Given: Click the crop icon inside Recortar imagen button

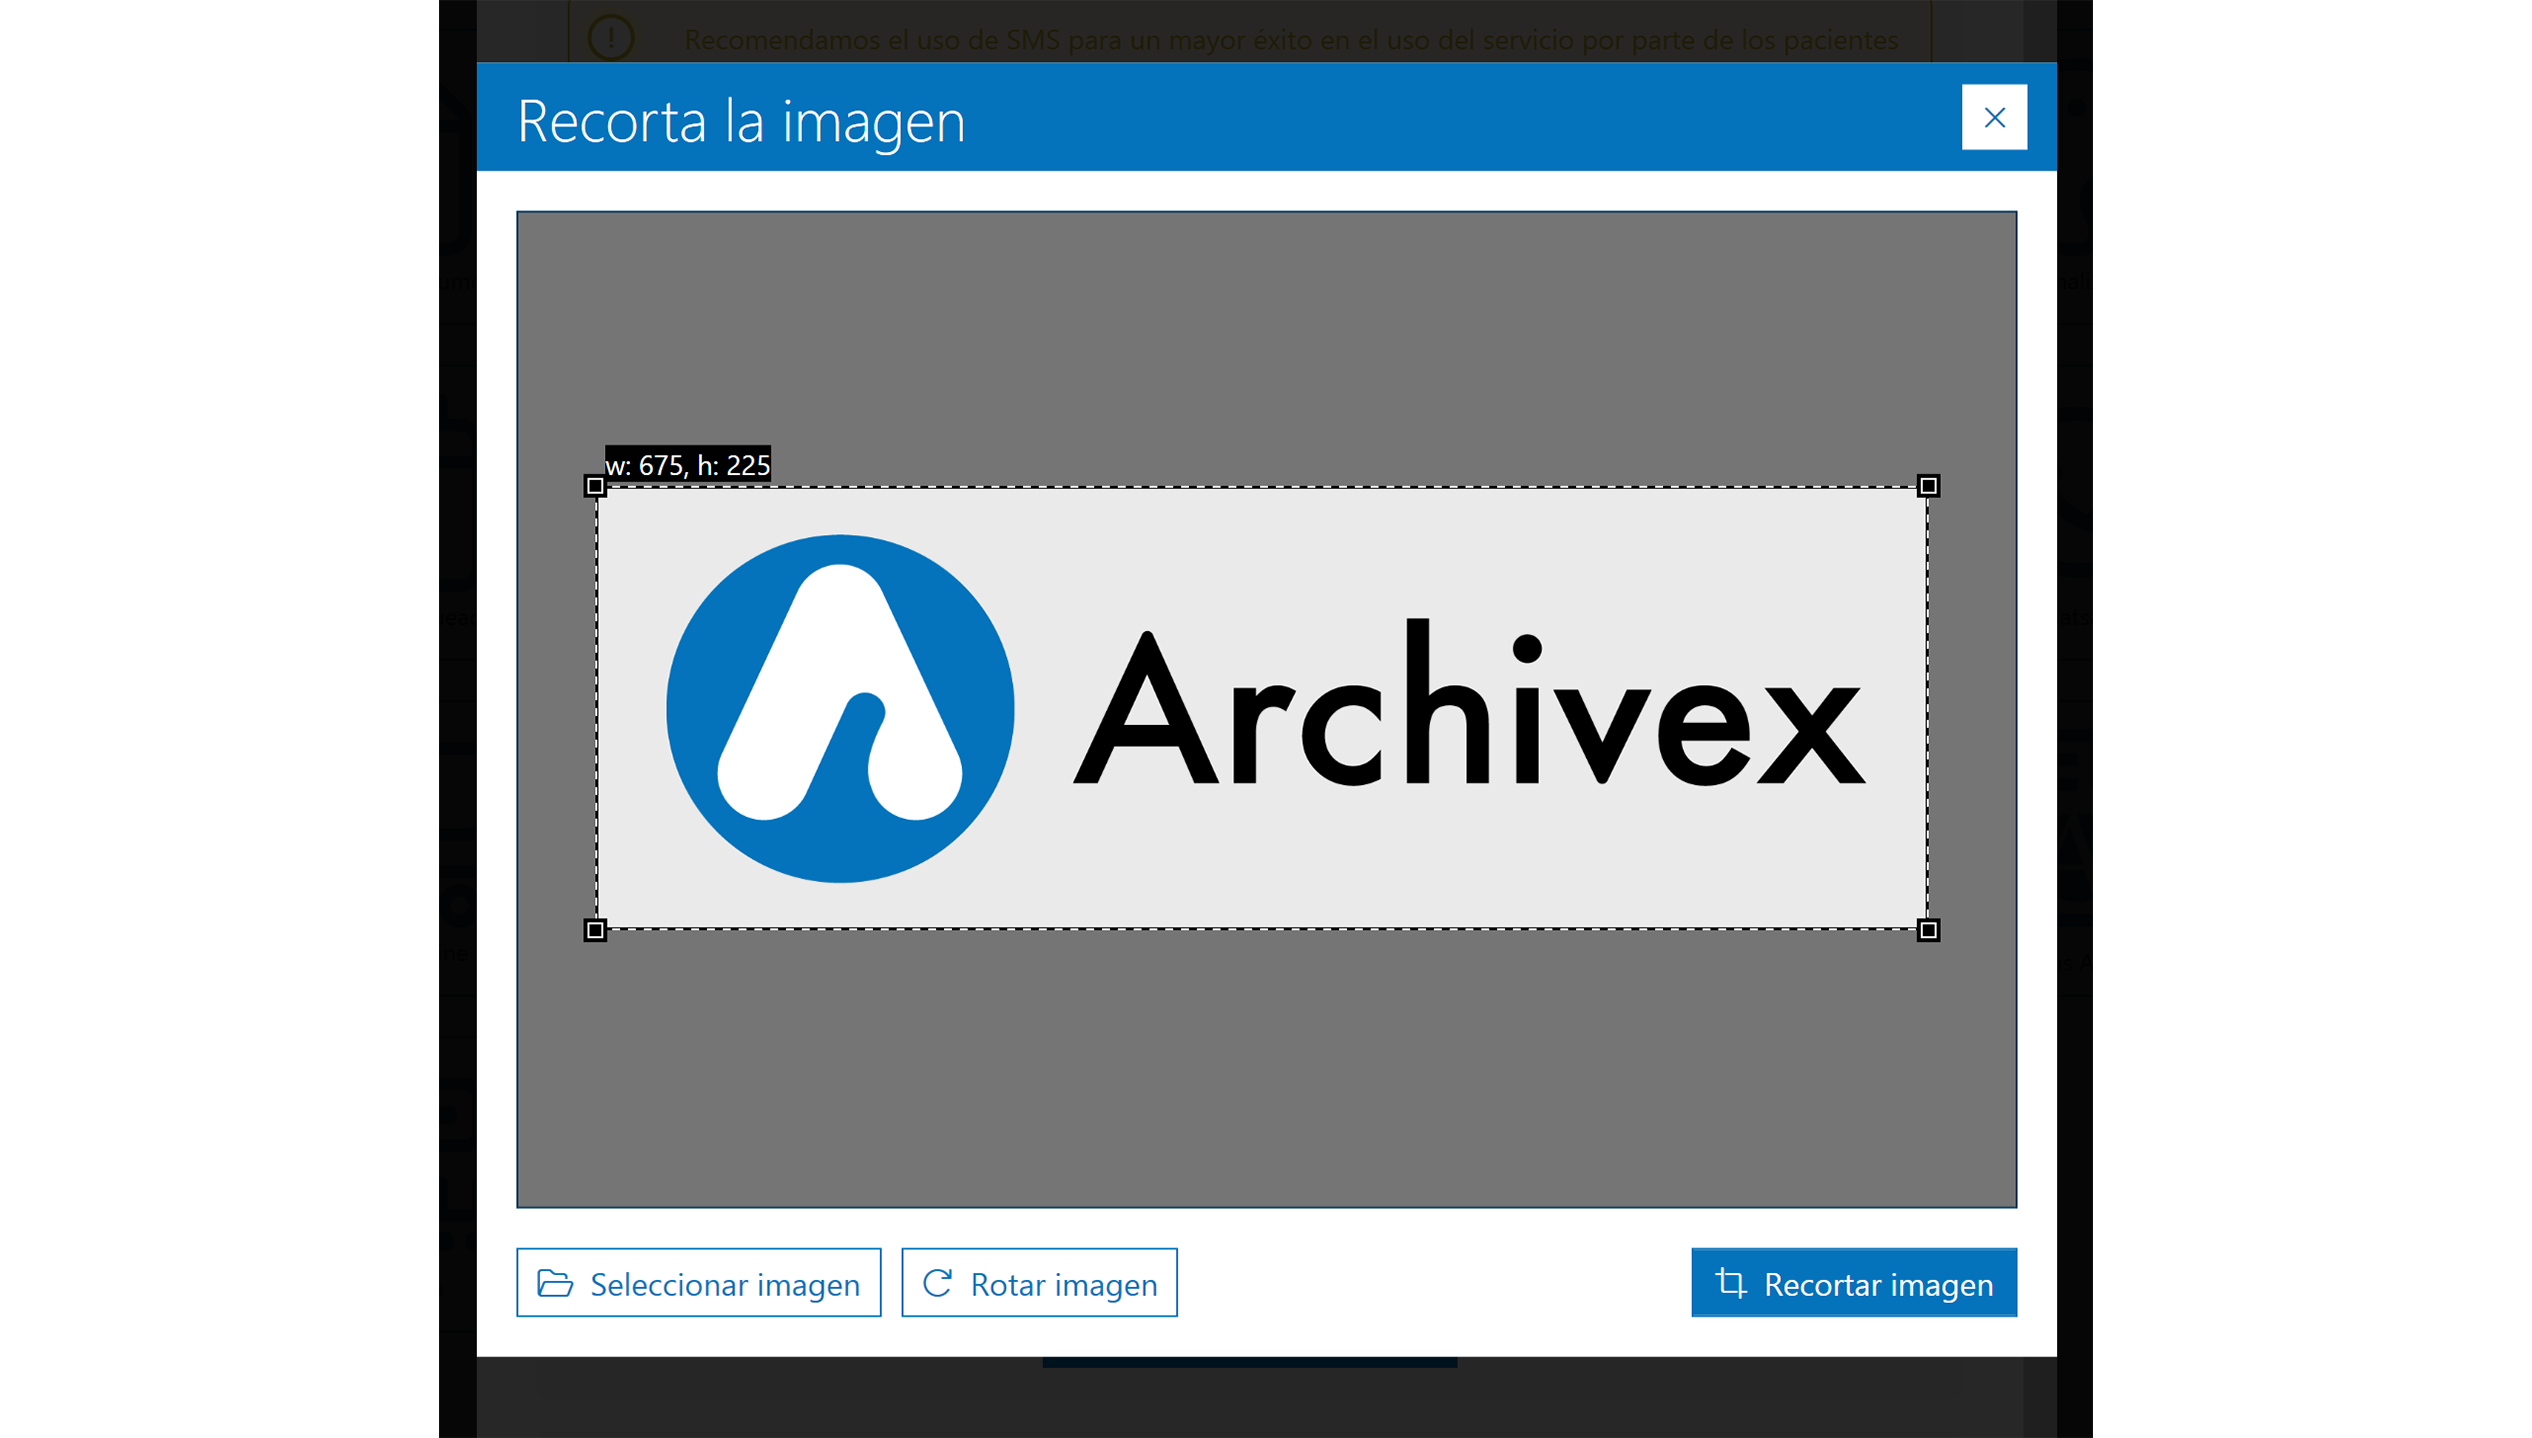Looking at the screenshot, I should point(1730,1283).
